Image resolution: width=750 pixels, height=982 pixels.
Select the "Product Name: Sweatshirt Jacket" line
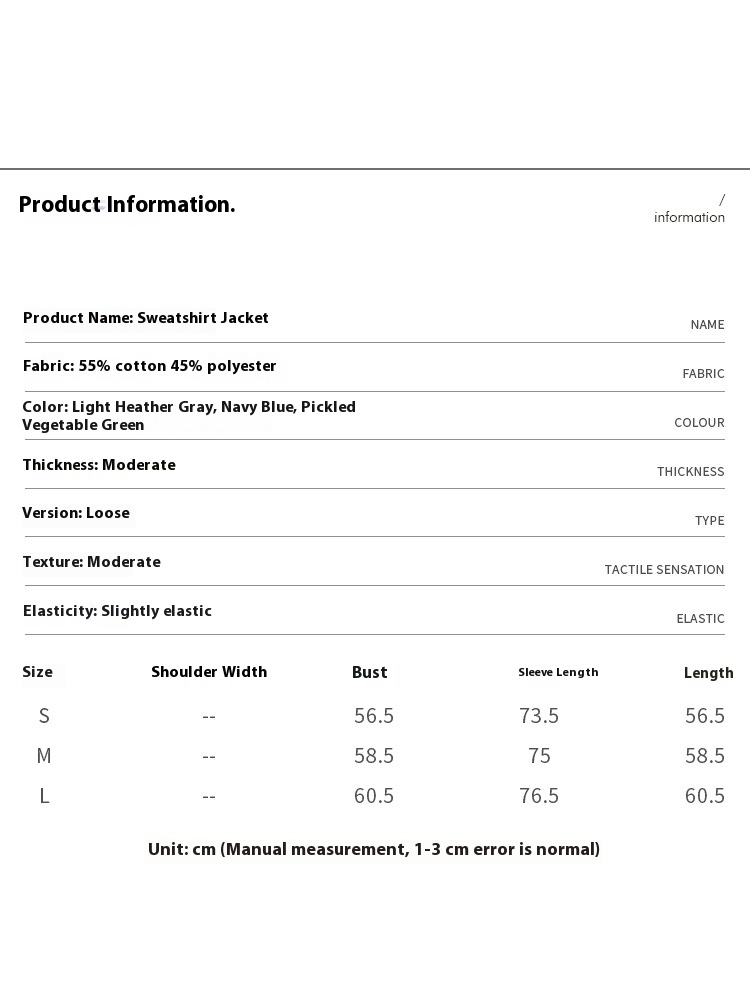(x=146, y=318)
